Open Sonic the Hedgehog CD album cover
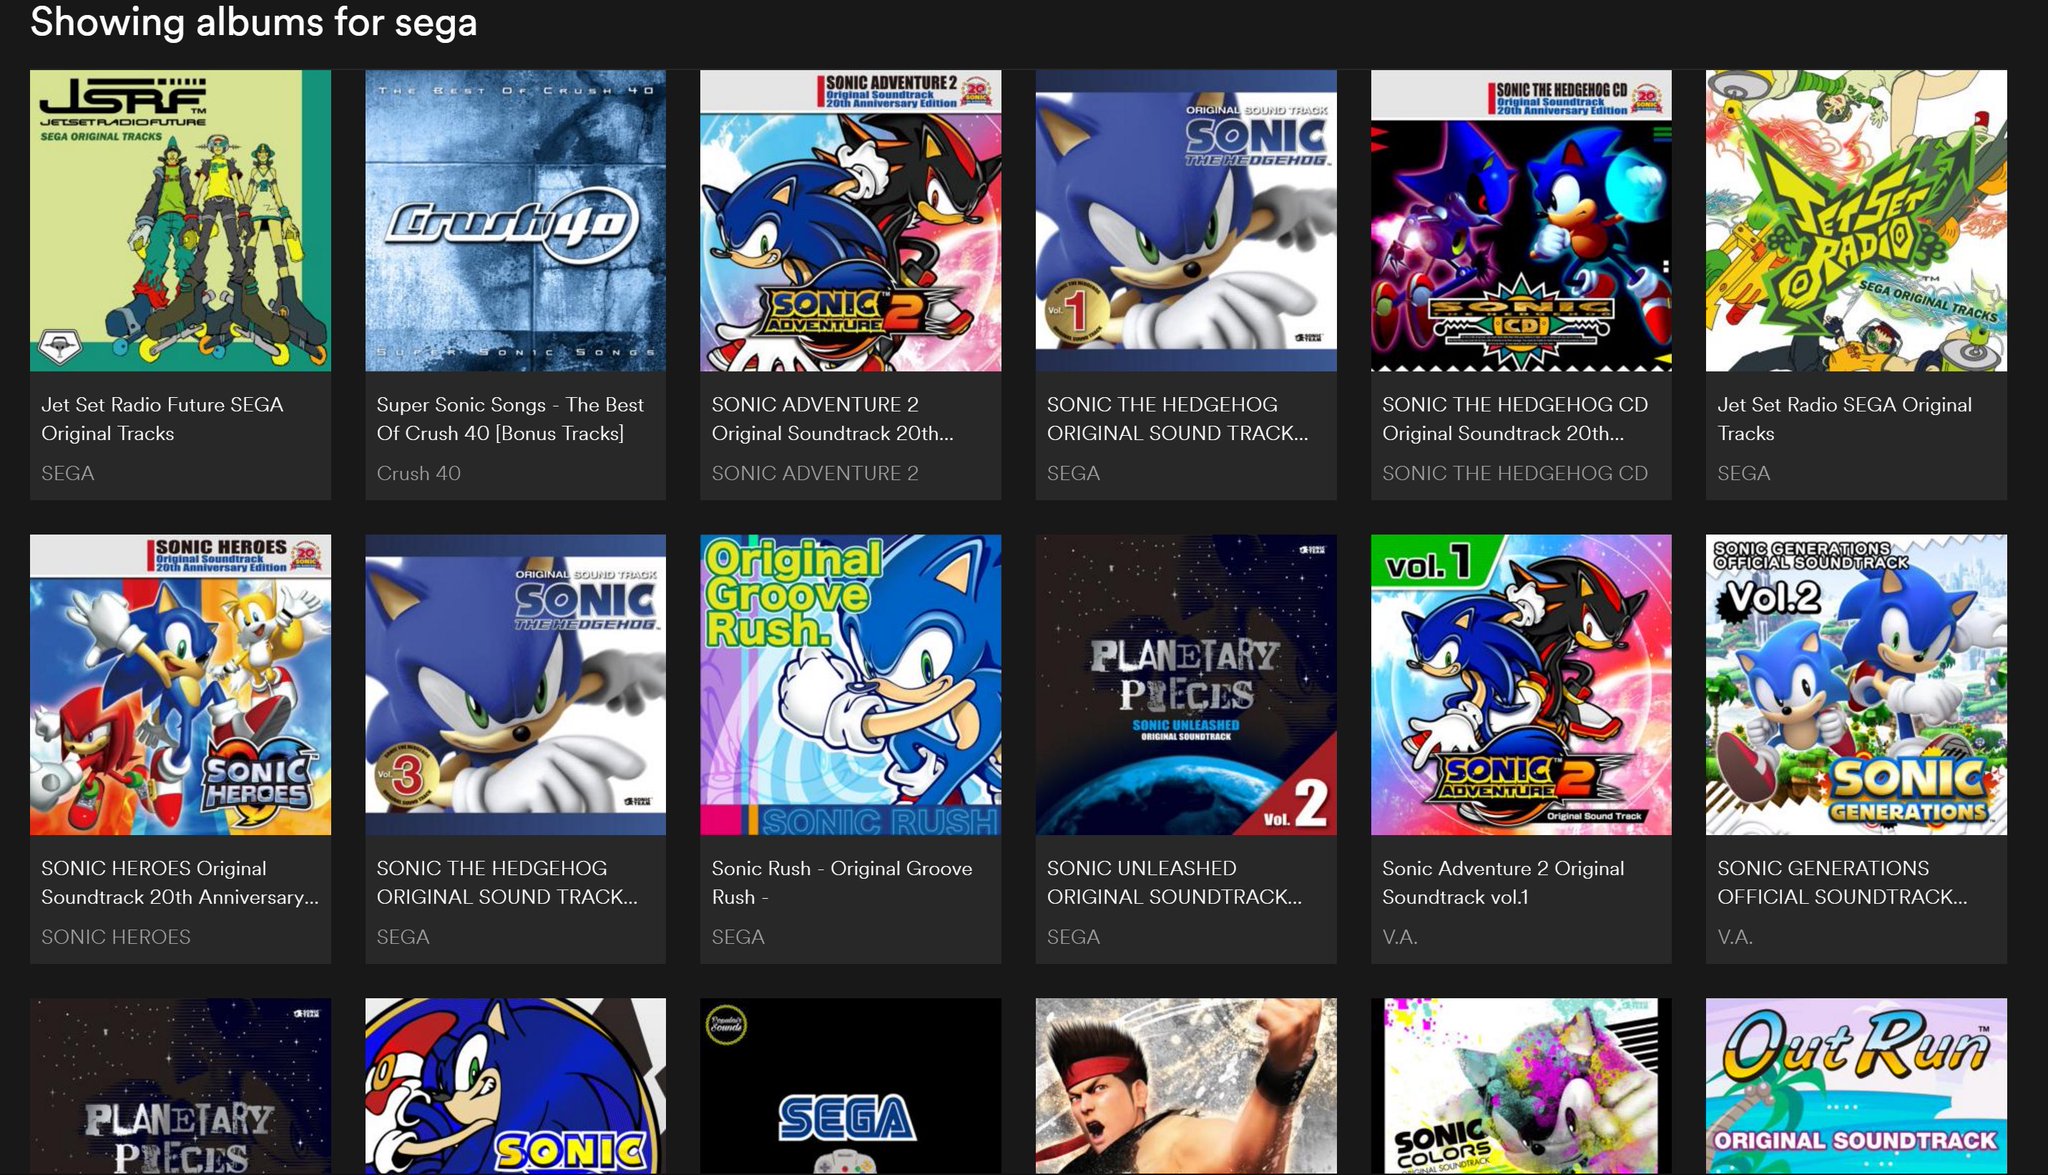The width and height of the screenshot is (2048, 1175). coord(1521,221)
